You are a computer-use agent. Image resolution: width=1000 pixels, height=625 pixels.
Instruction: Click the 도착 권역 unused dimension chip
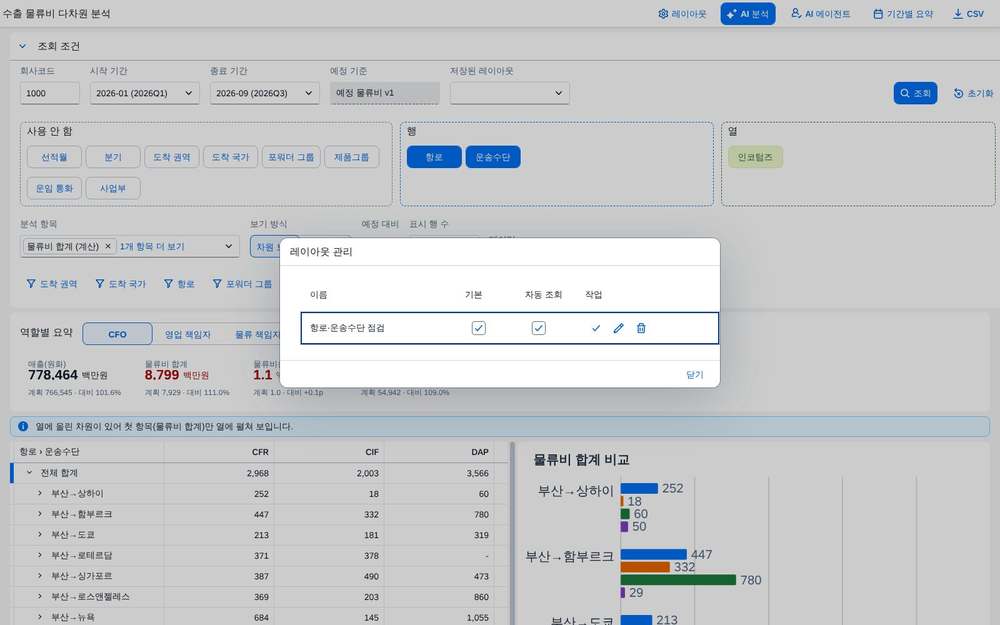(172, 157)
